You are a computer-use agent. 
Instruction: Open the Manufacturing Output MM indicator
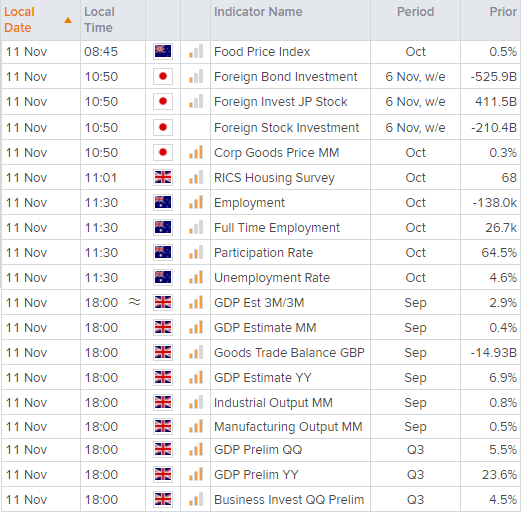288,427
